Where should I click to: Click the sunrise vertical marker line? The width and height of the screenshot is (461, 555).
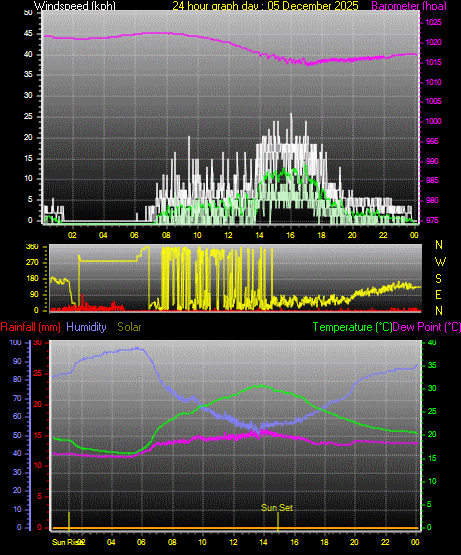(x=69, y=521)
